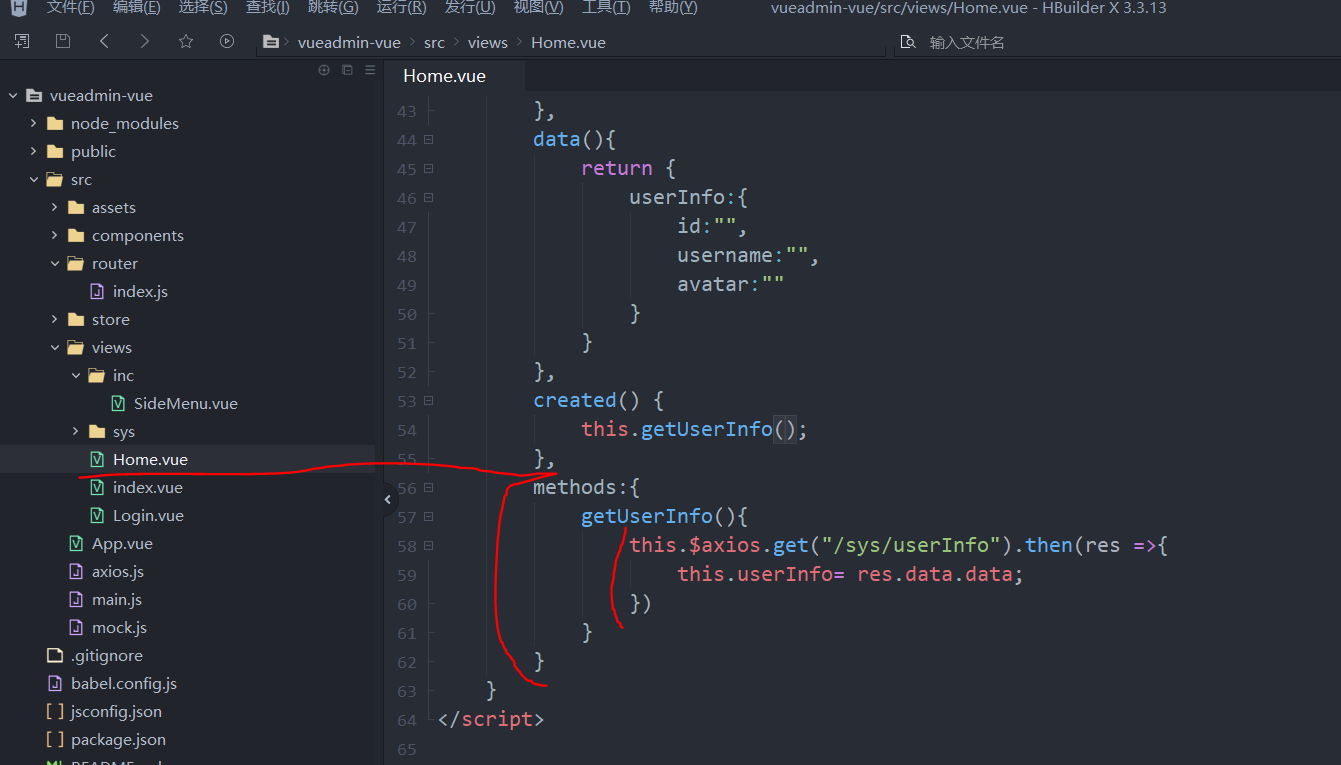Image resolution: width=1341 pixels, height=765 pixels.
Task: Open the project panel hamburger menu icon
Action: 370,70
